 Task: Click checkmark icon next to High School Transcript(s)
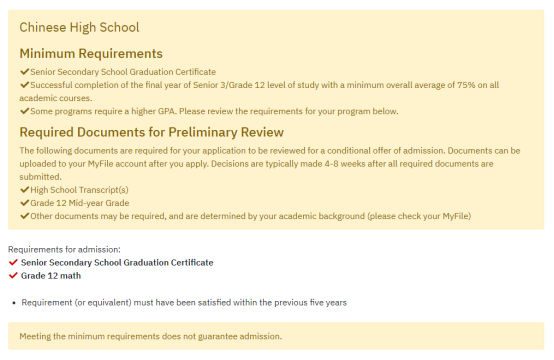coord(24,190)
